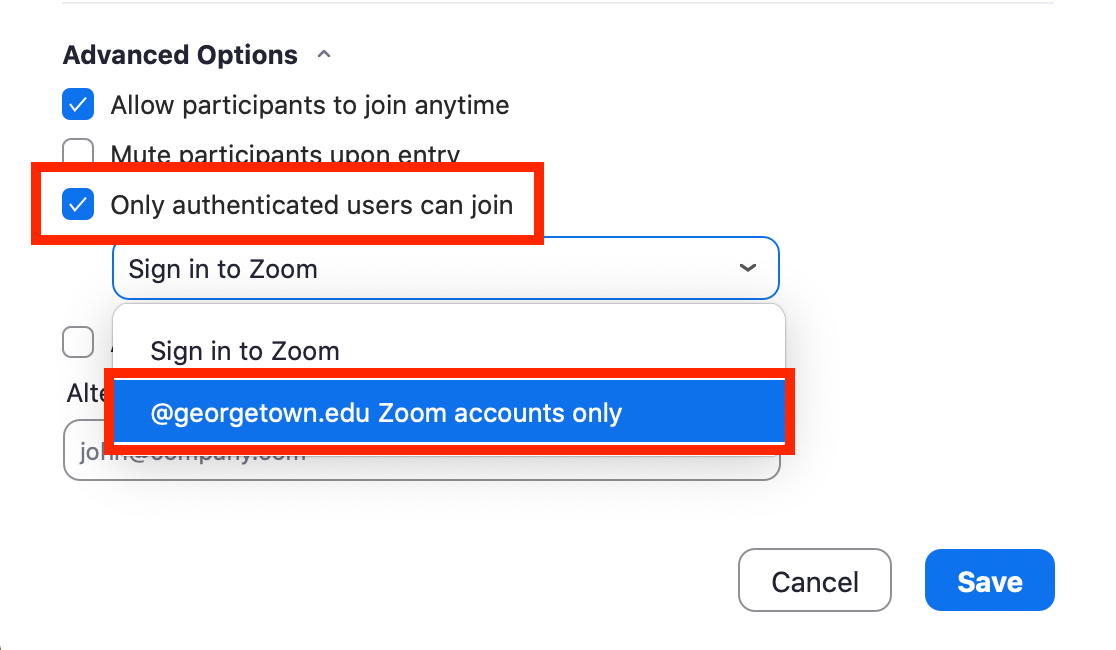Collapse the Advanced Options chevron
Viewport: 1116px width, 650px height.
tap(323, 55)
